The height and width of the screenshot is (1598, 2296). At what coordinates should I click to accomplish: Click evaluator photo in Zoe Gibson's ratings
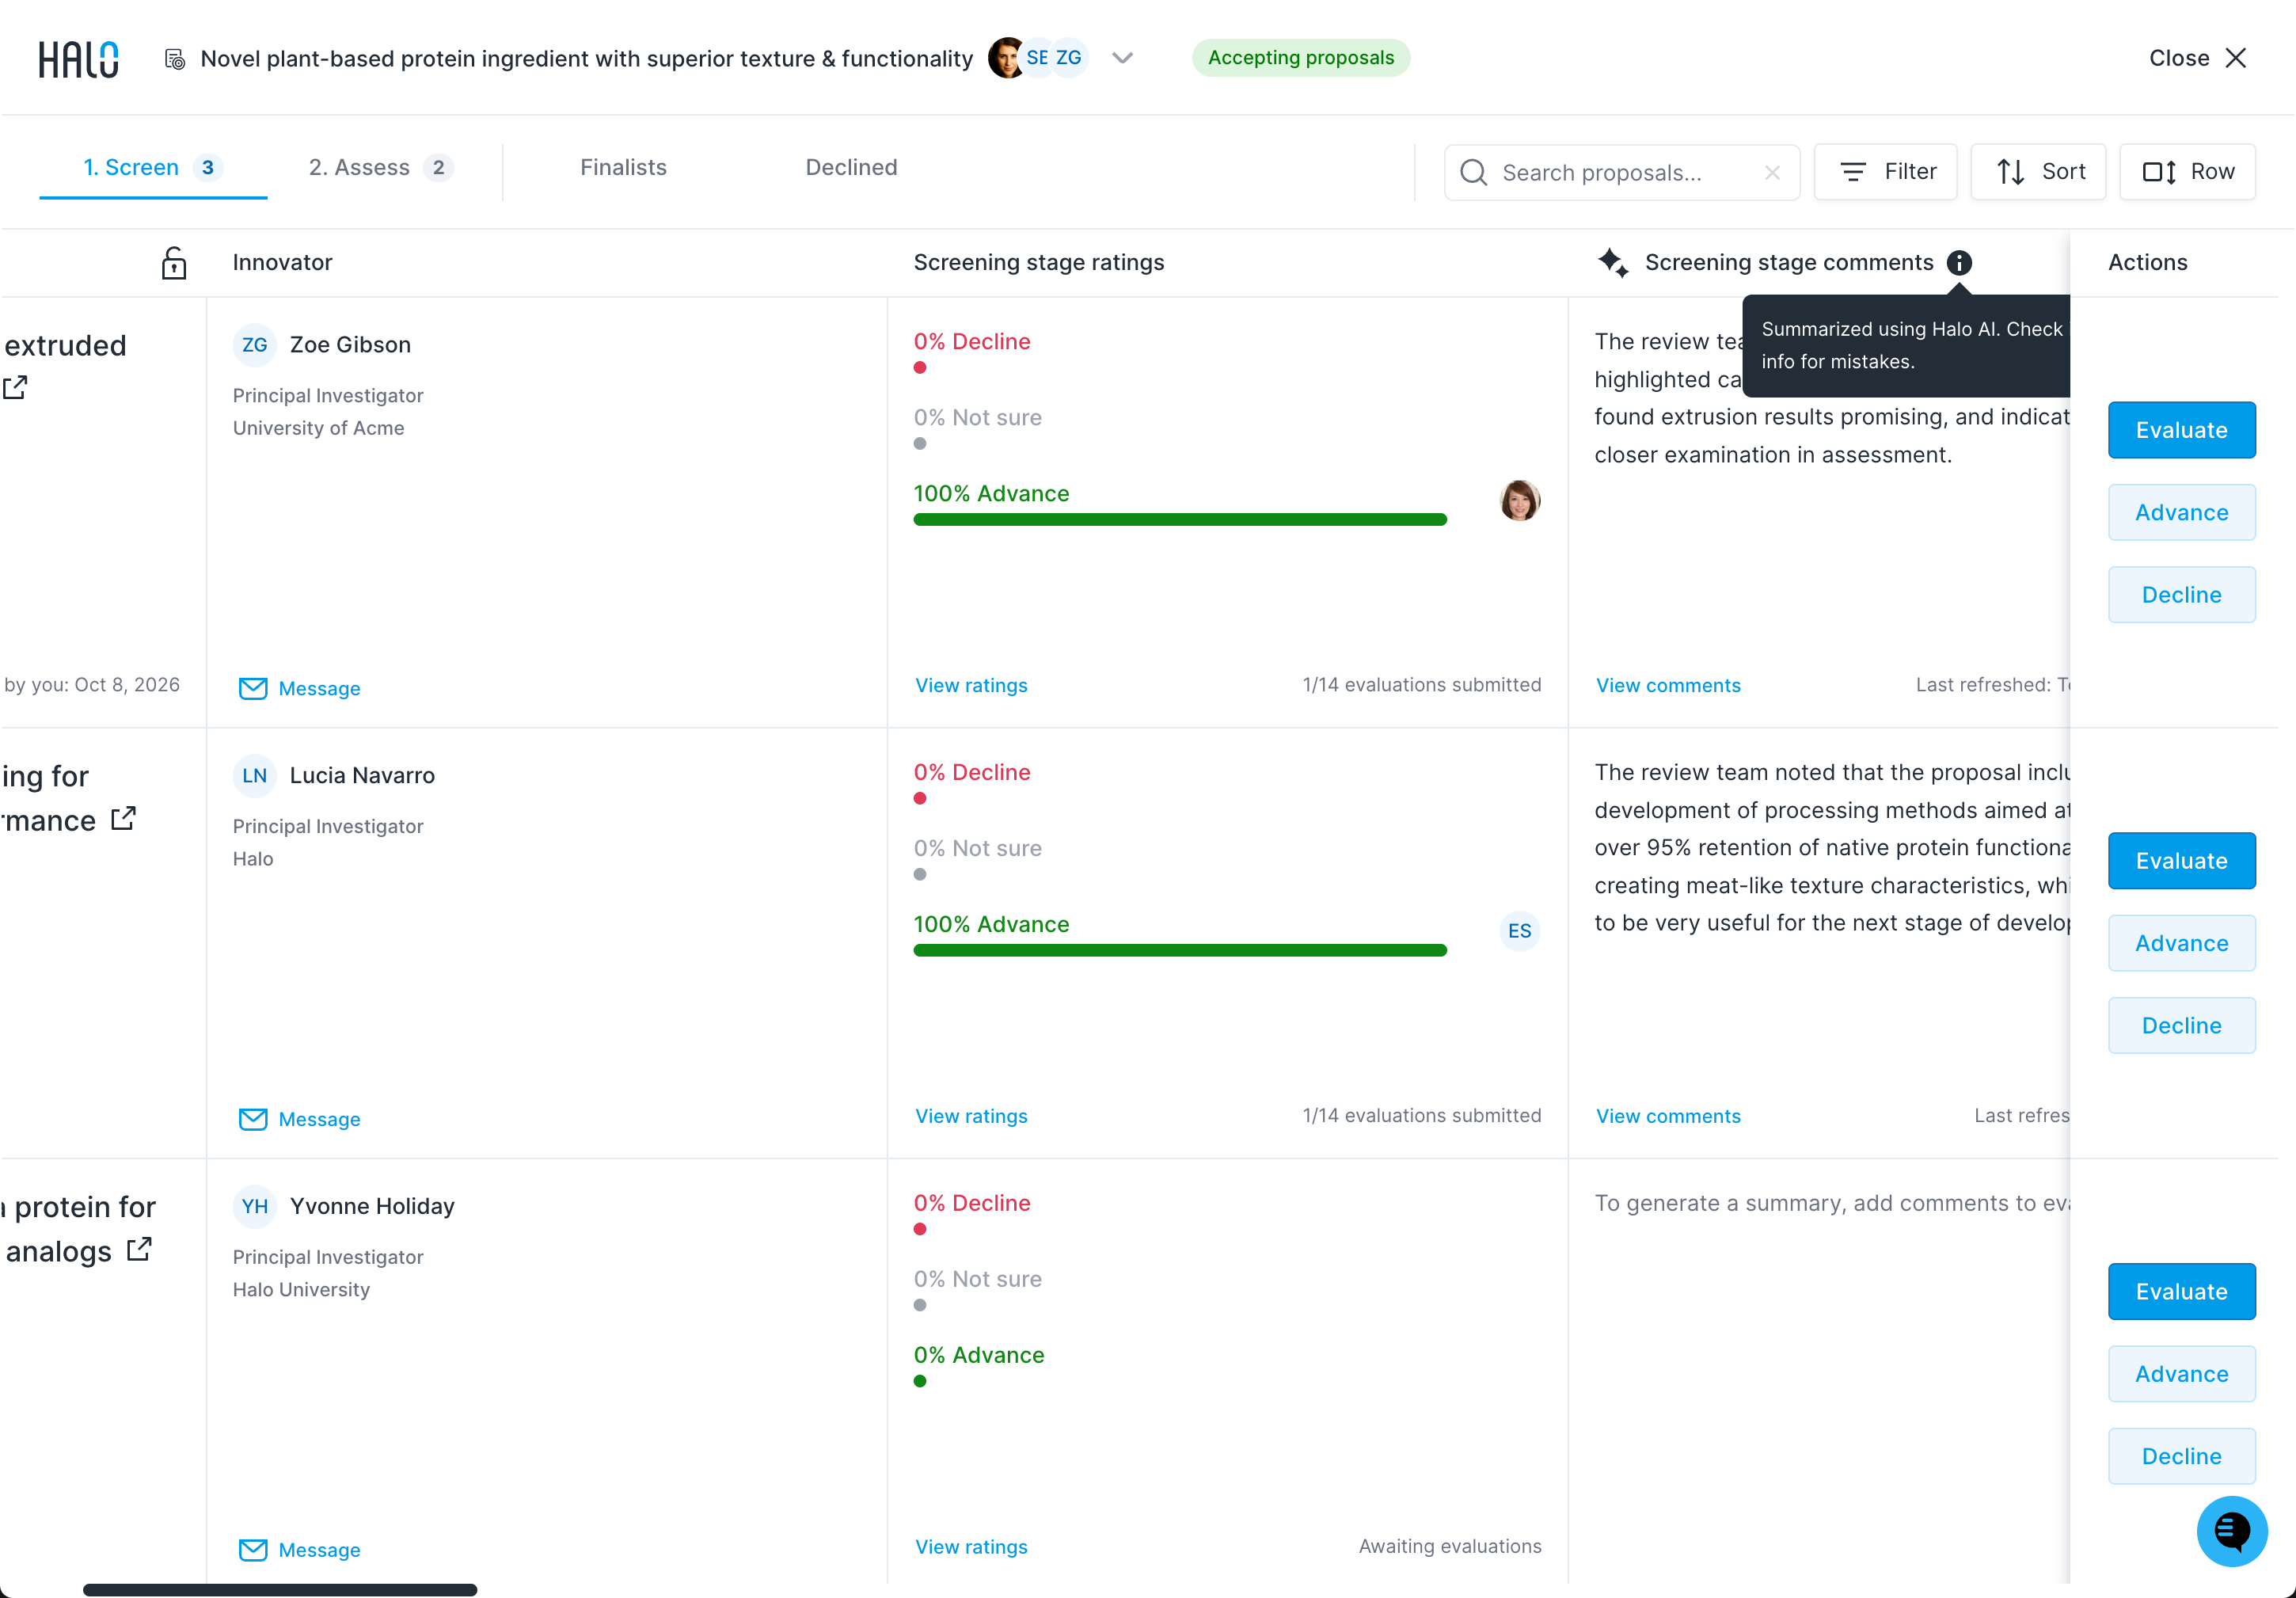click(1519, 500)
